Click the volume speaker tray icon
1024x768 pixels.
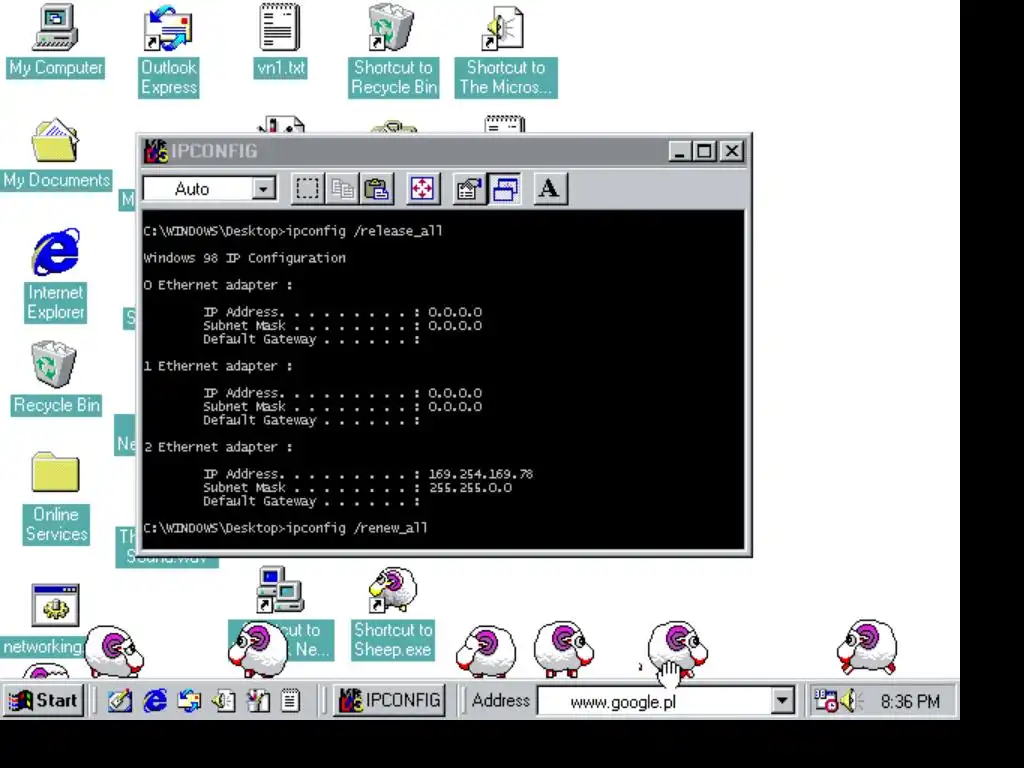pos(851,701)
